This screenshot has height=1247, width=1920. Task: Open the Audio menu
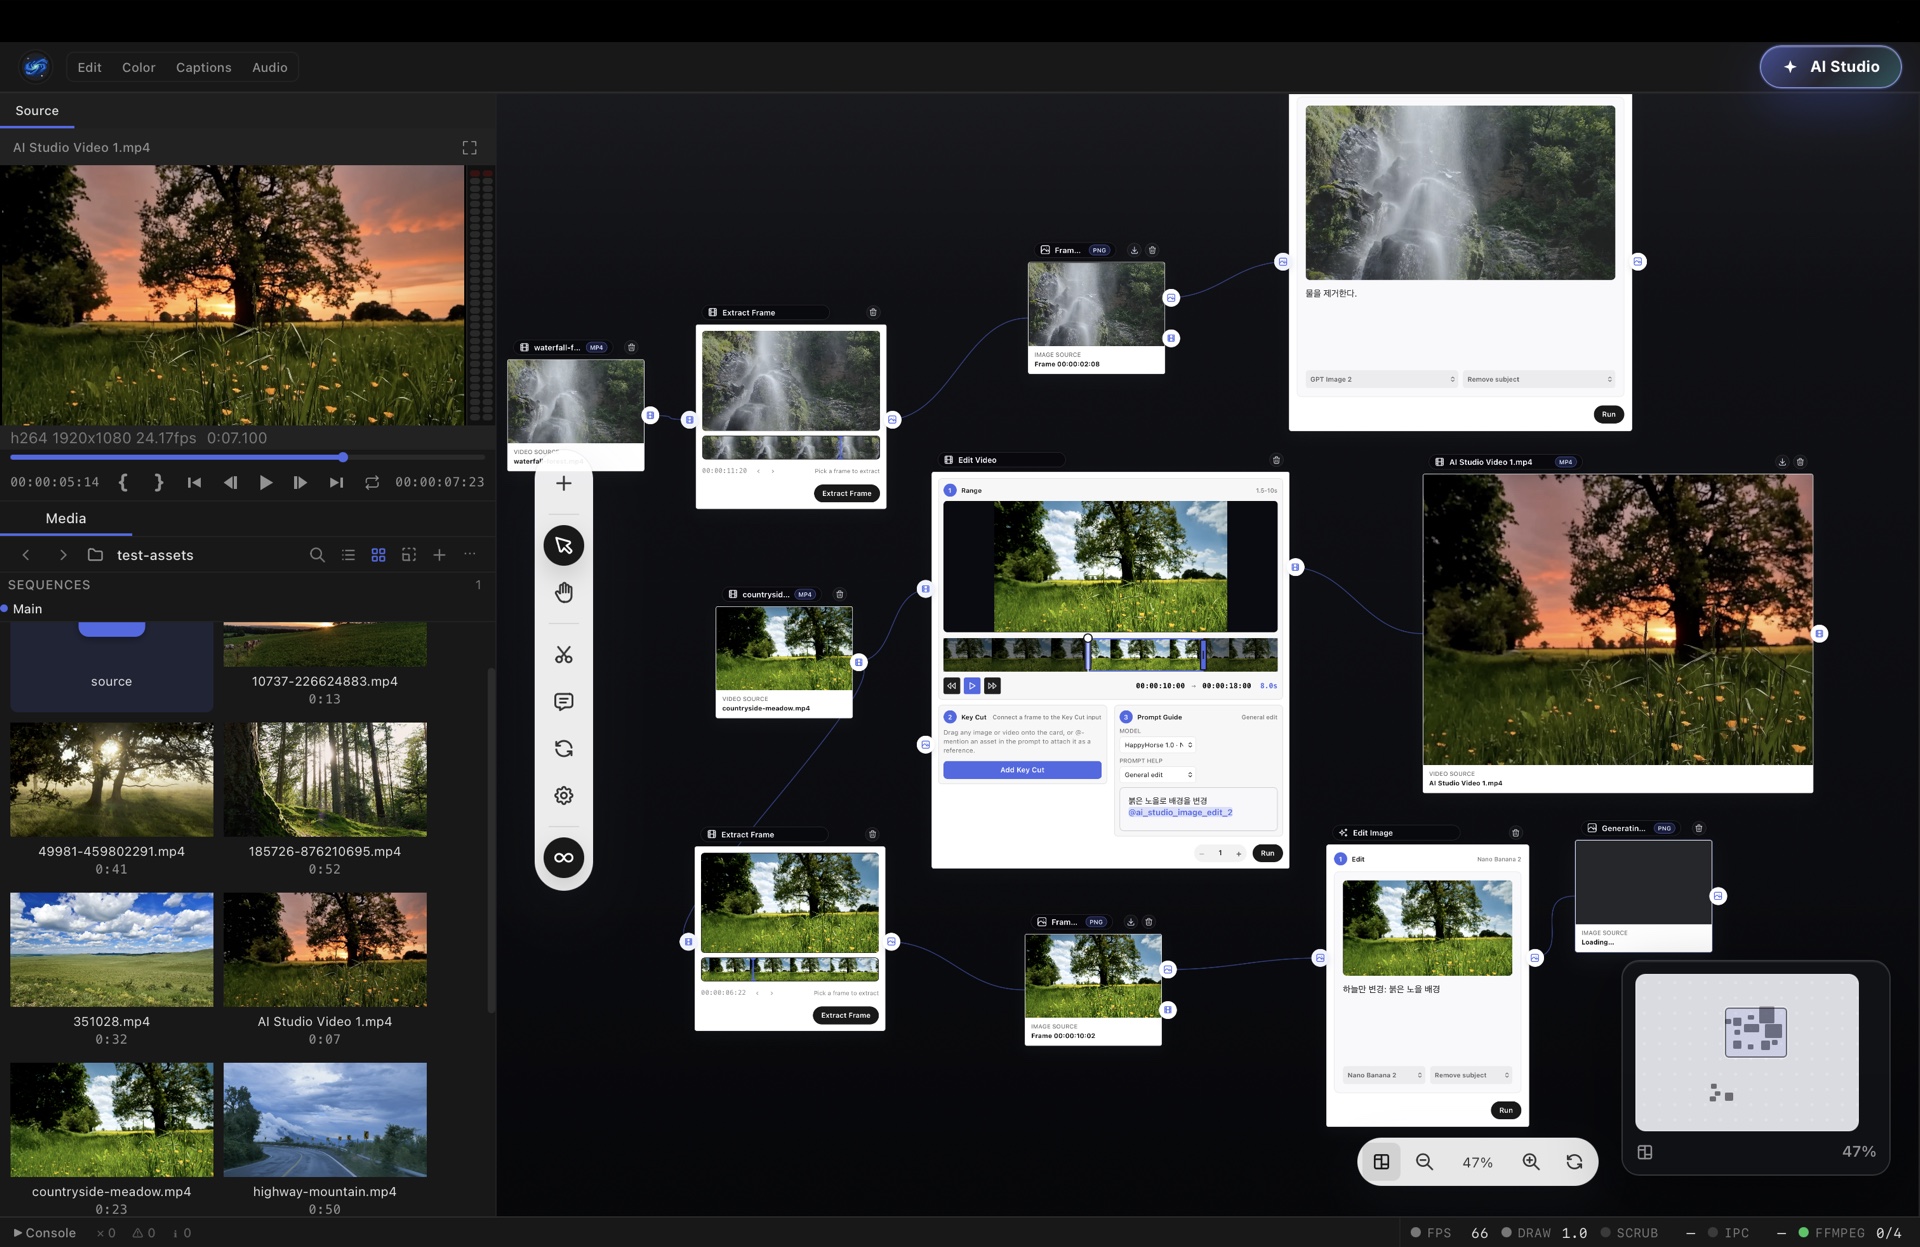tap(269, 67)
